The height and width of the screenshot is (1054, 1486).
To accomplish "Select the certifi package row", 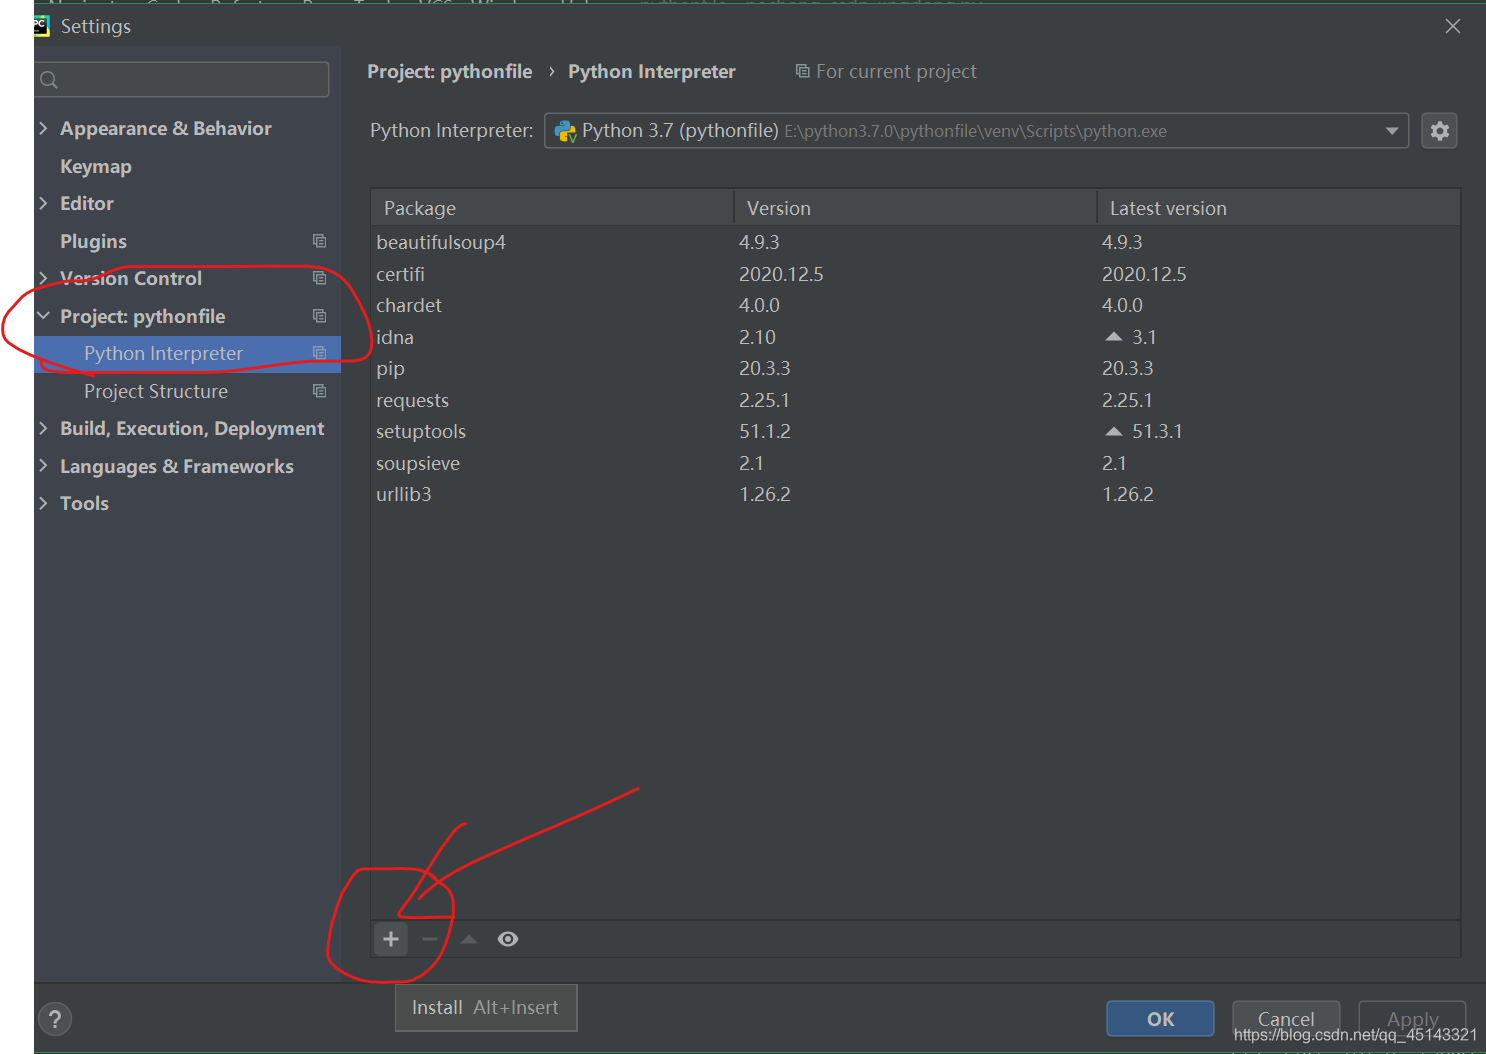I will click(x=915, y=274).
